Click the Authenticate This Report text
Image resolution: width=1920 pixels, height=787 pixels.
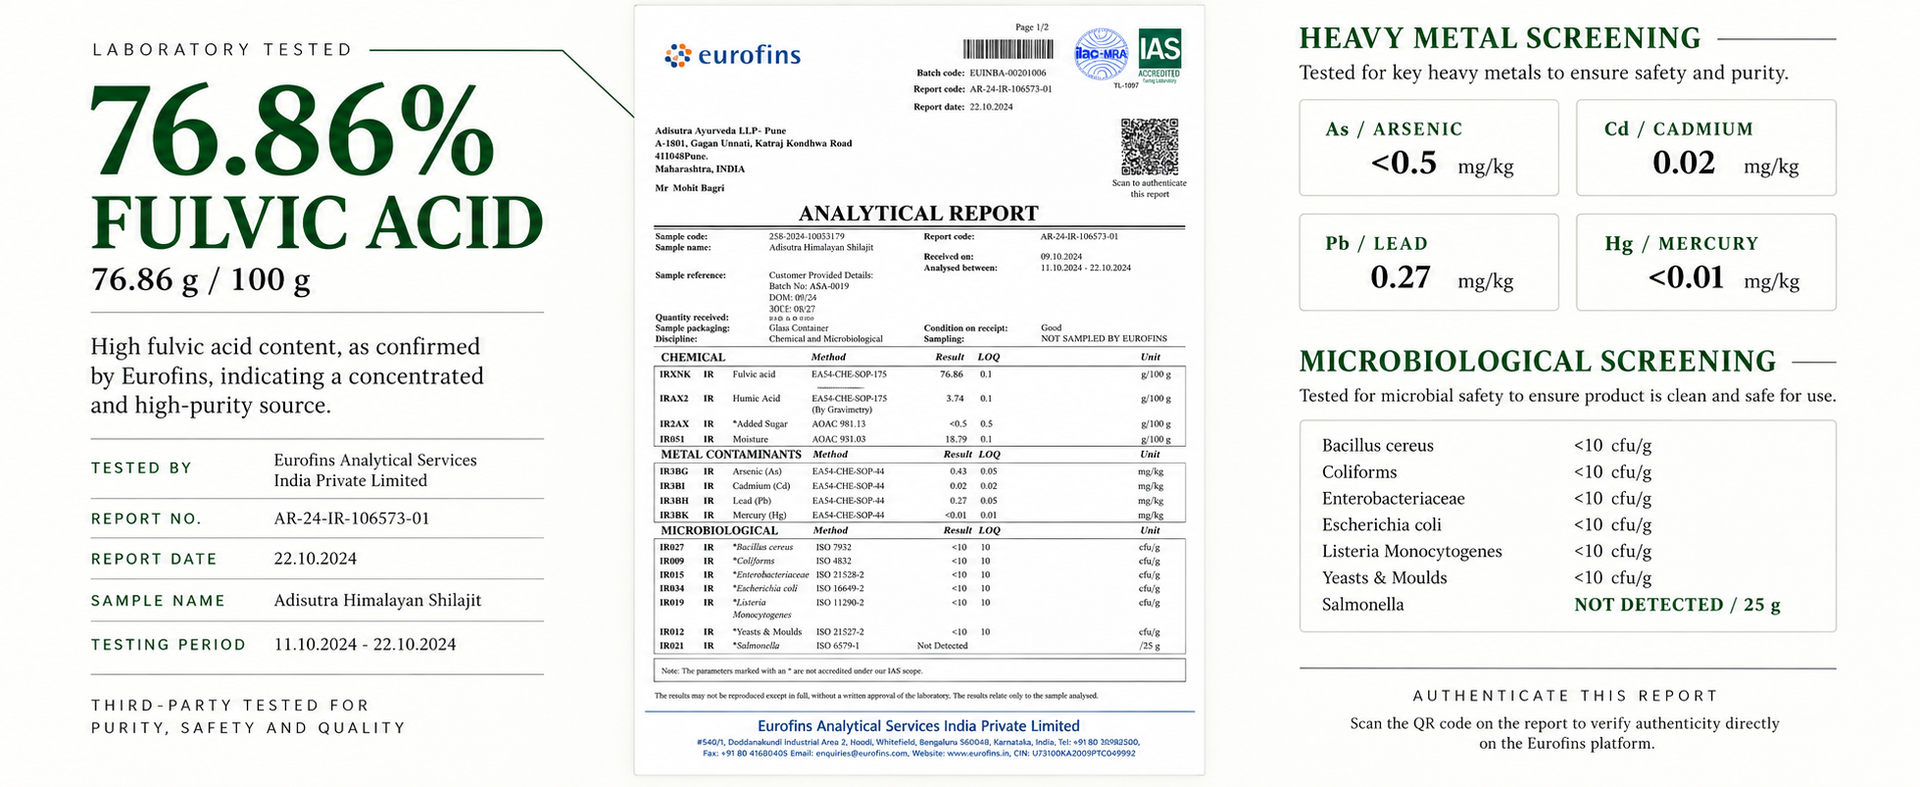[1565, 695]
